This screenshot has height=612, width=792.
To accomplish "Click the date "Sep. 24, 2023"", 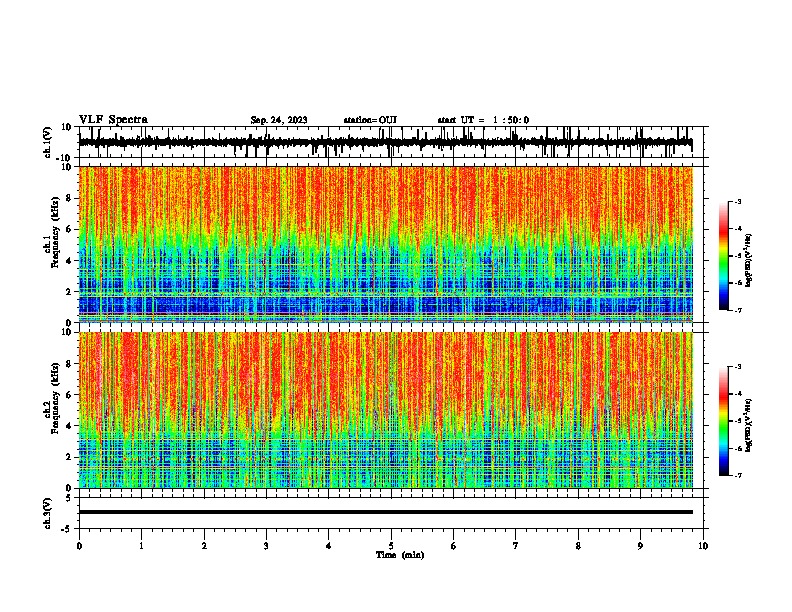I will click(x=279, y=120).
